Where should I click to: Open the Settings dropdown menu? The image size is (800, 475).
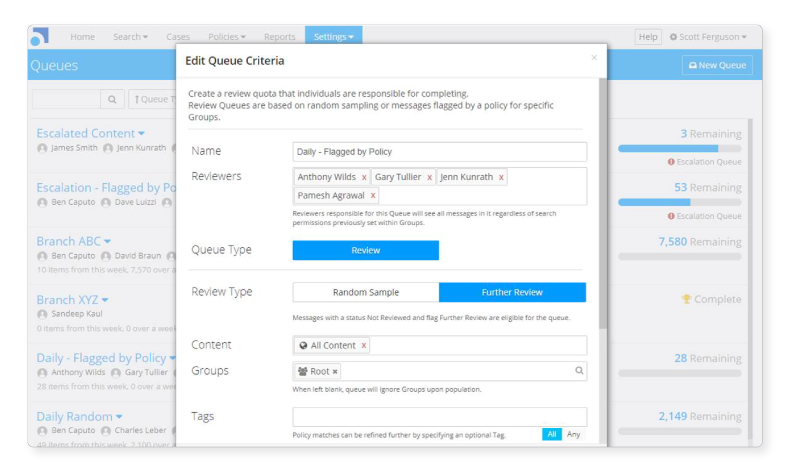[x=334, y=37]
